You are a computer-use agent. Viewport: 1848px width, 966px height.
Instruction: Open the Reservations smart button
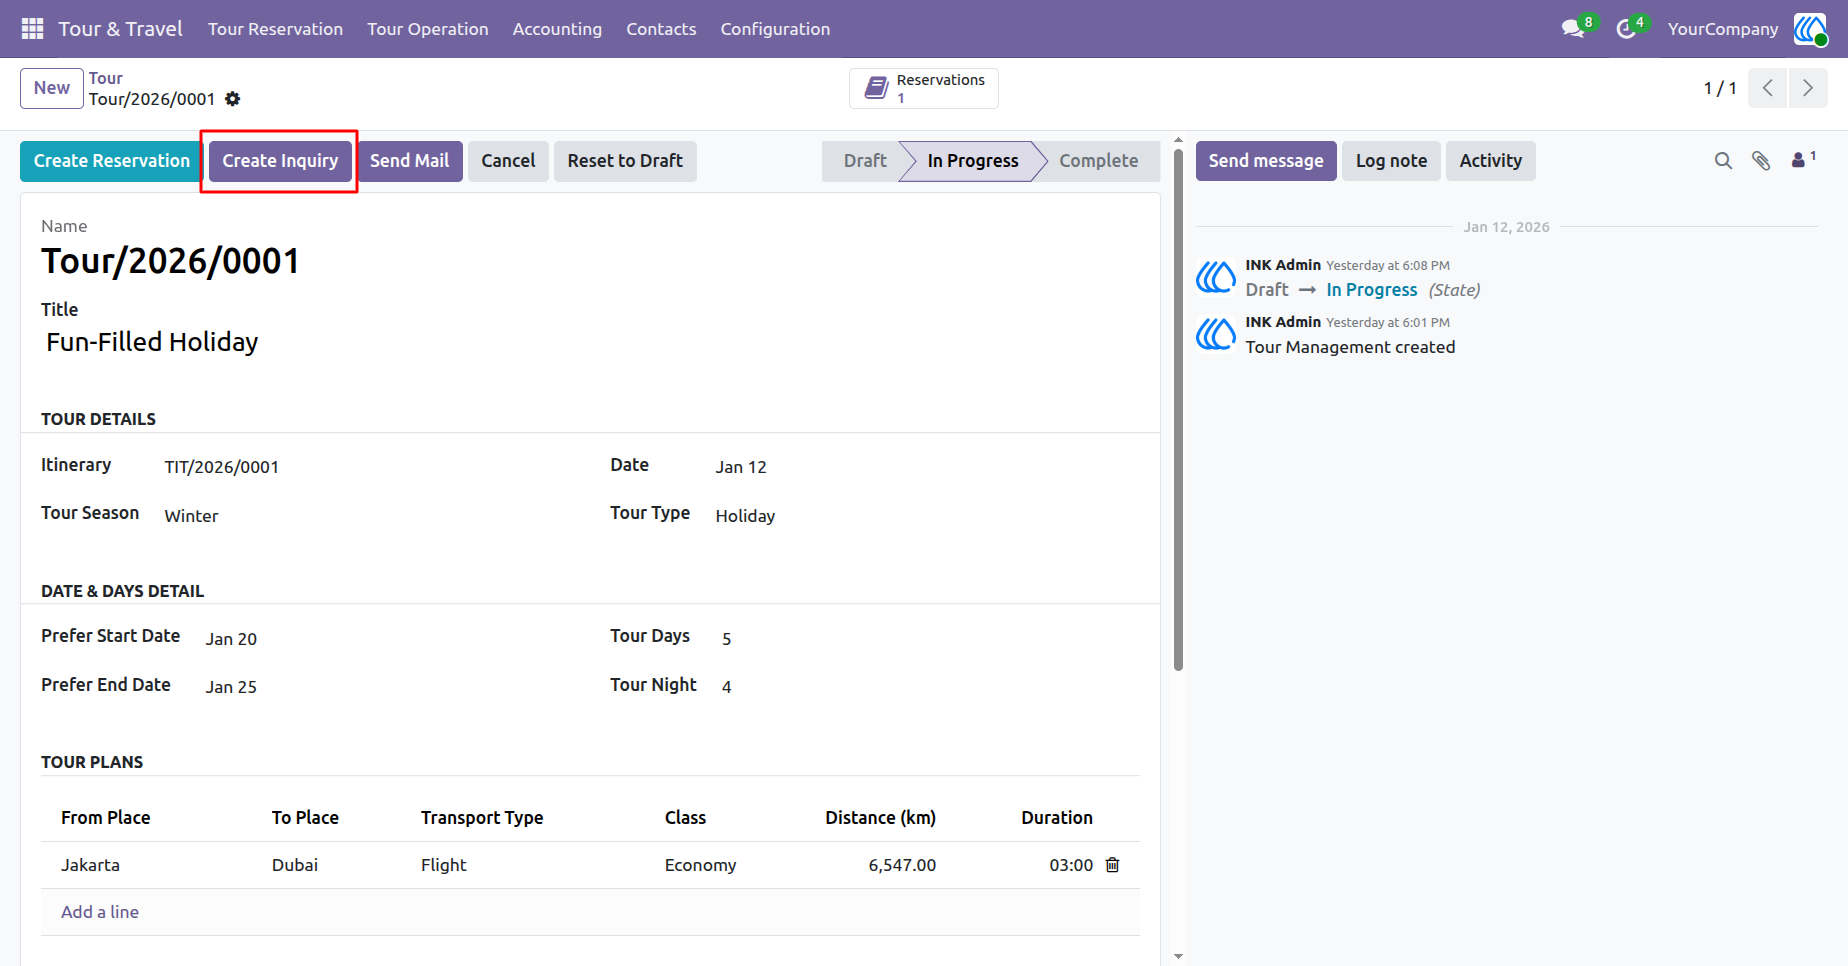(924, 88)
